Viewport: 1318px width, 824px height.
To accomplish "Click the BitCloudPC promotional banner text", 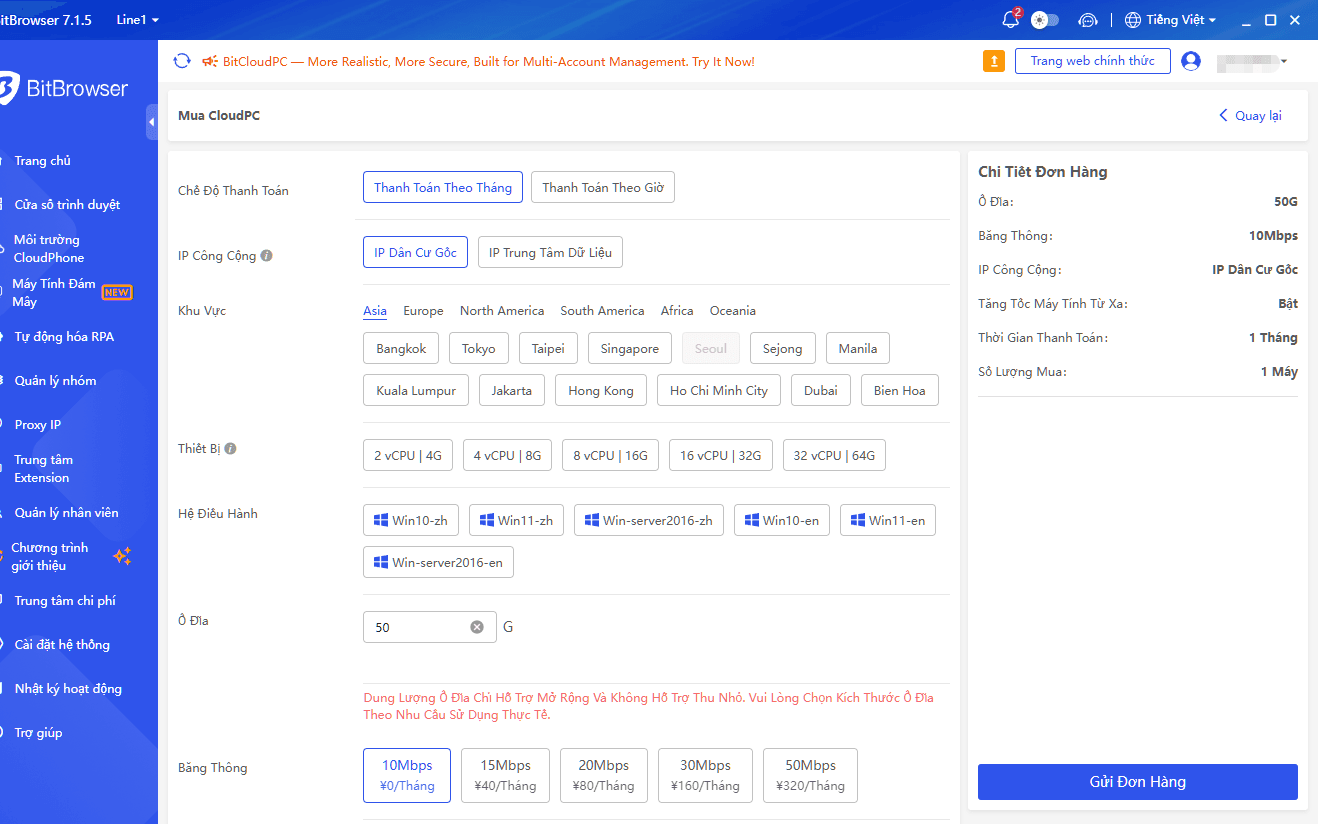I will point(488,62).
